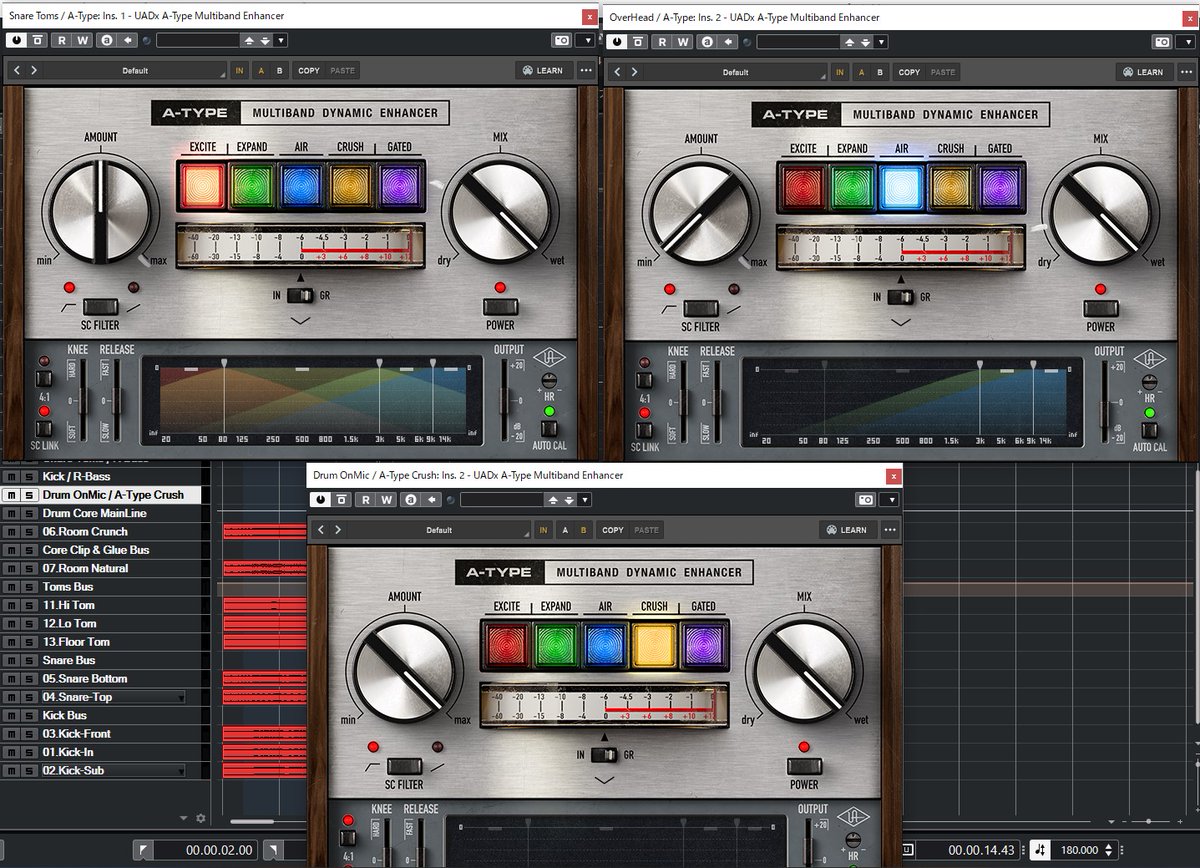Choose Gated in Drum OnMic plugin
Viewport: 1200px width, 868px height.
(702, 645)
